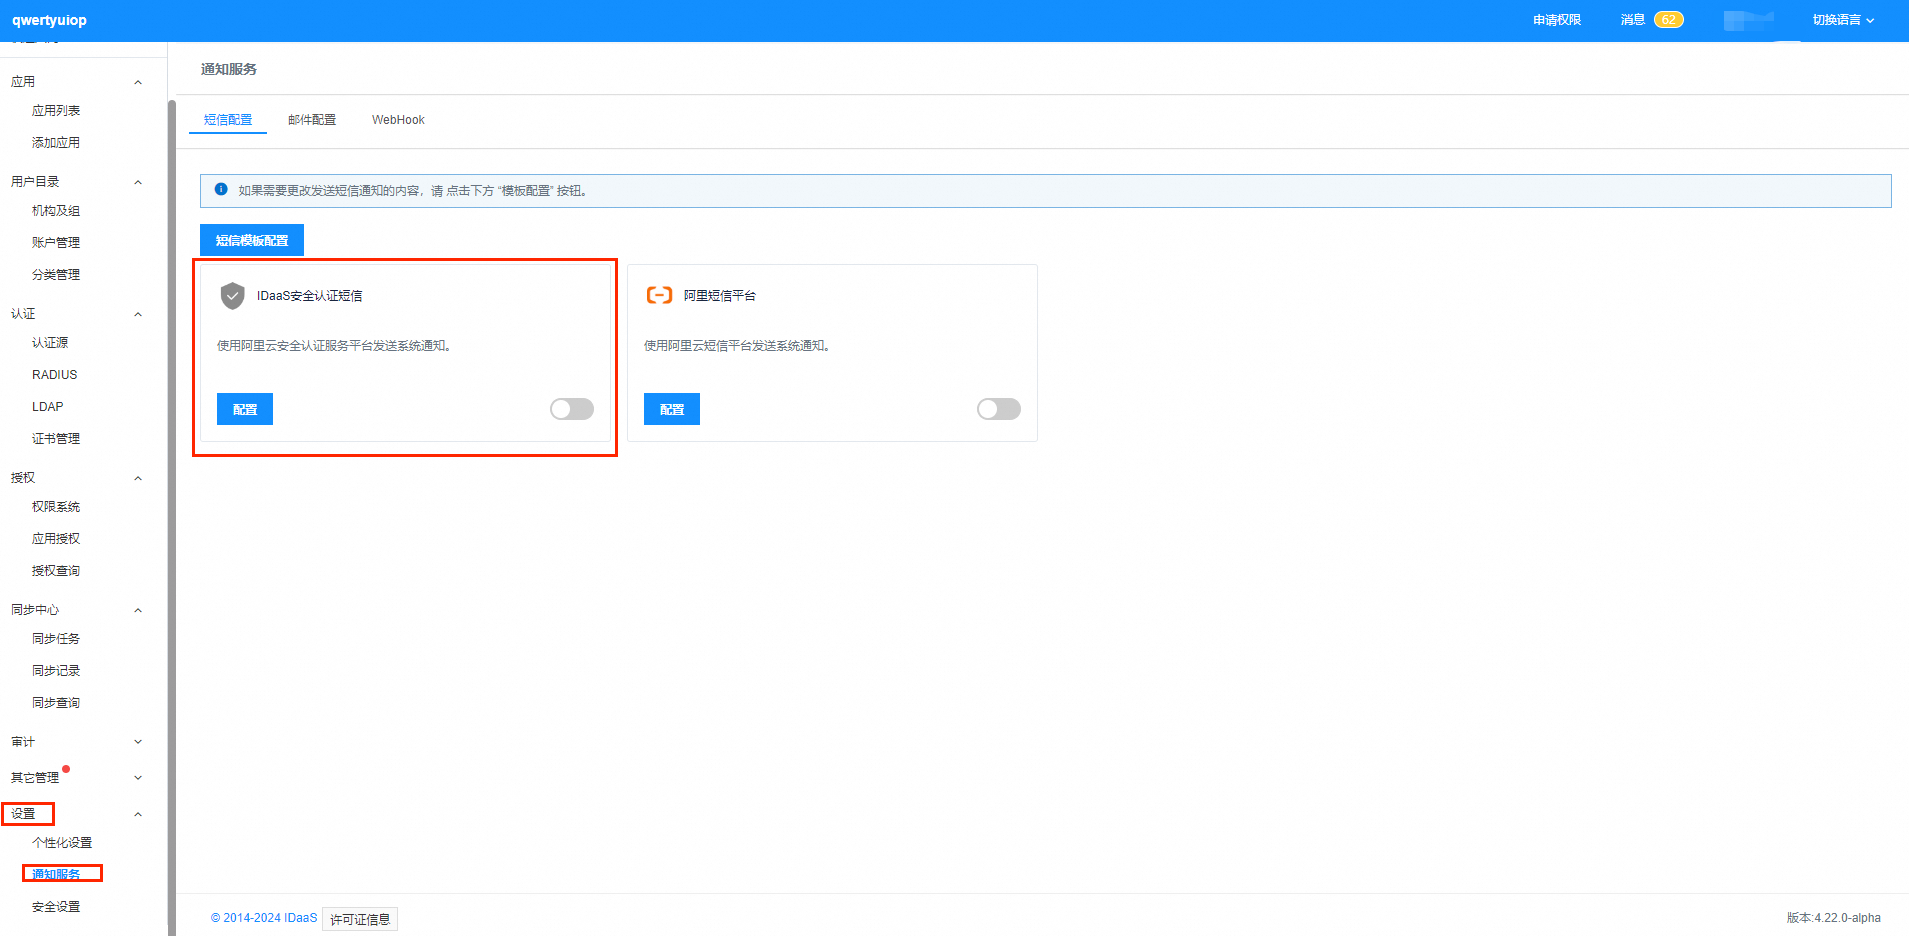Click the Alibaba SMS platform logo icon

click(x=659, y=295)
